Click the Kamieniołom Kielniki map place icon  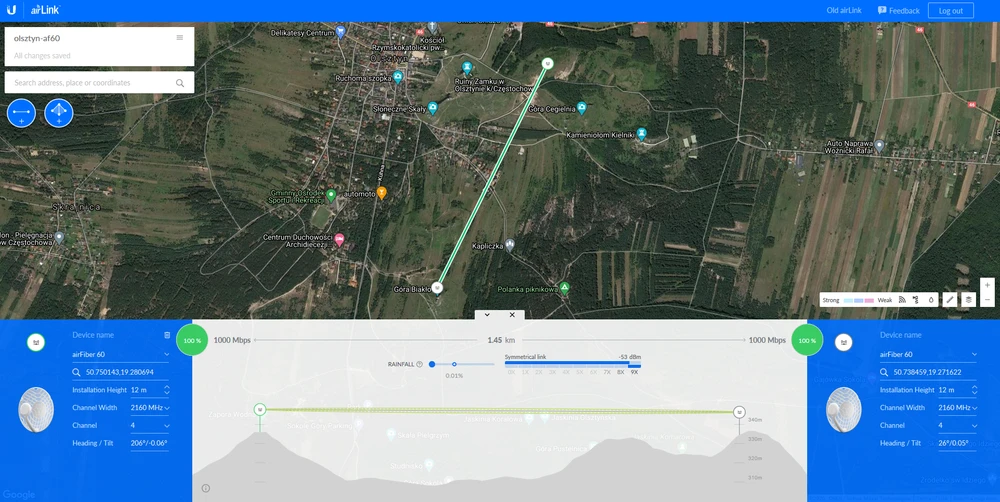click(642, 133)
